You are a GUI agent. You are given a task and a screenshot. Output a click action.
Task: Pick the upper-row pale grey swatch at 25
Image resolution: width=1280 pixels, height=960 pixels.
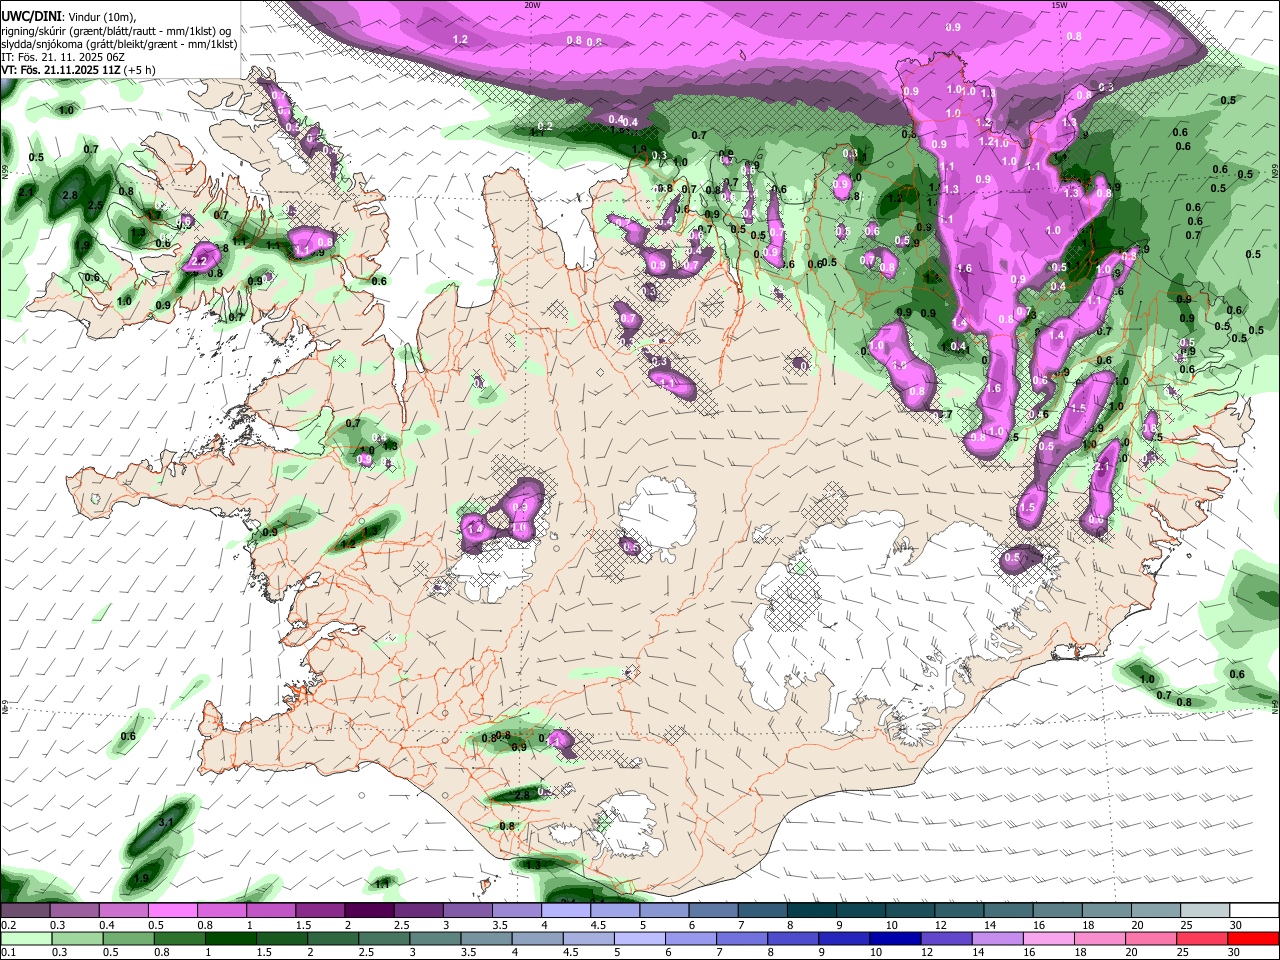coord(1205,910)
